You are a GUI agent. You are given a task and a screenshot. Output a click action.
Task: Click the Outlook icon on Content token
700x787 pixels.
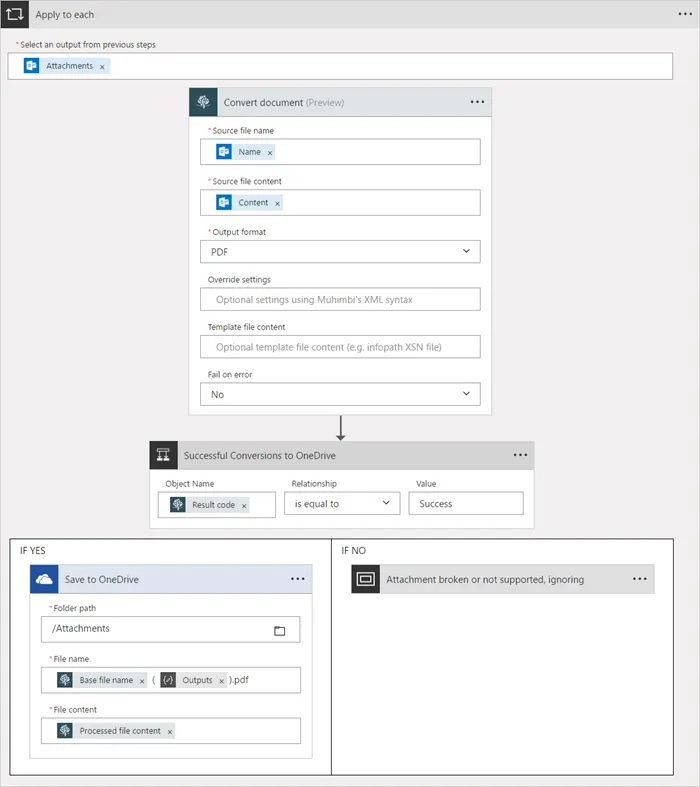[x=224, y=202]
